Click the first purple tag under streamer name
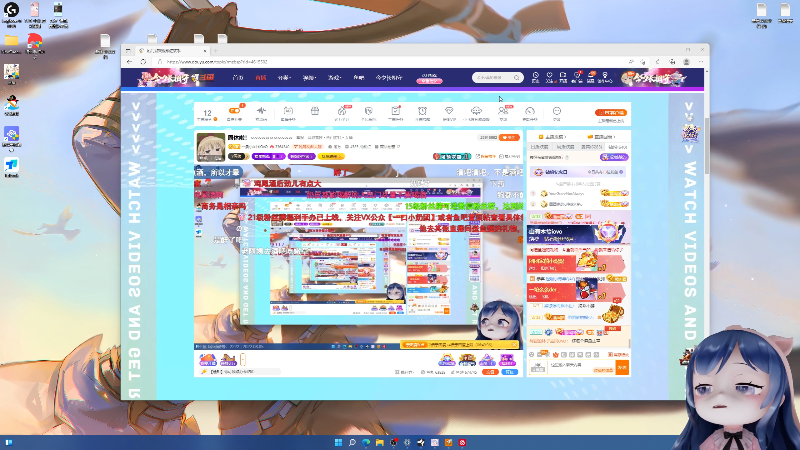 point(268,157)
